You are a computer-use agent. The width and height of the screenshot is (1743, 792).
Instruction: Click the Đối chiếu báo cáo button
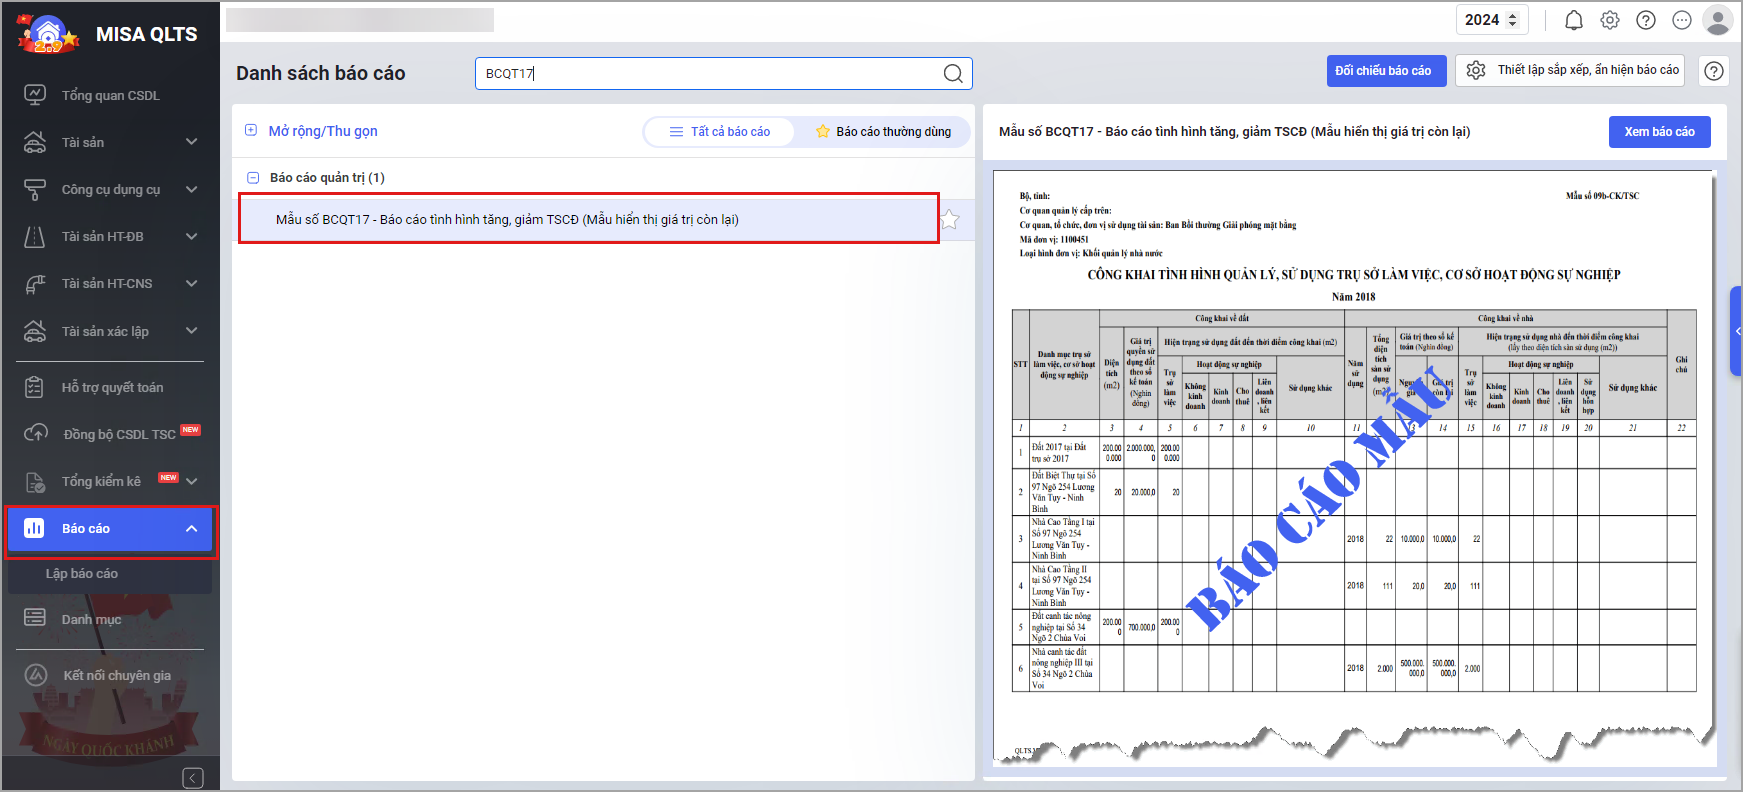(x=1383, y=71)
